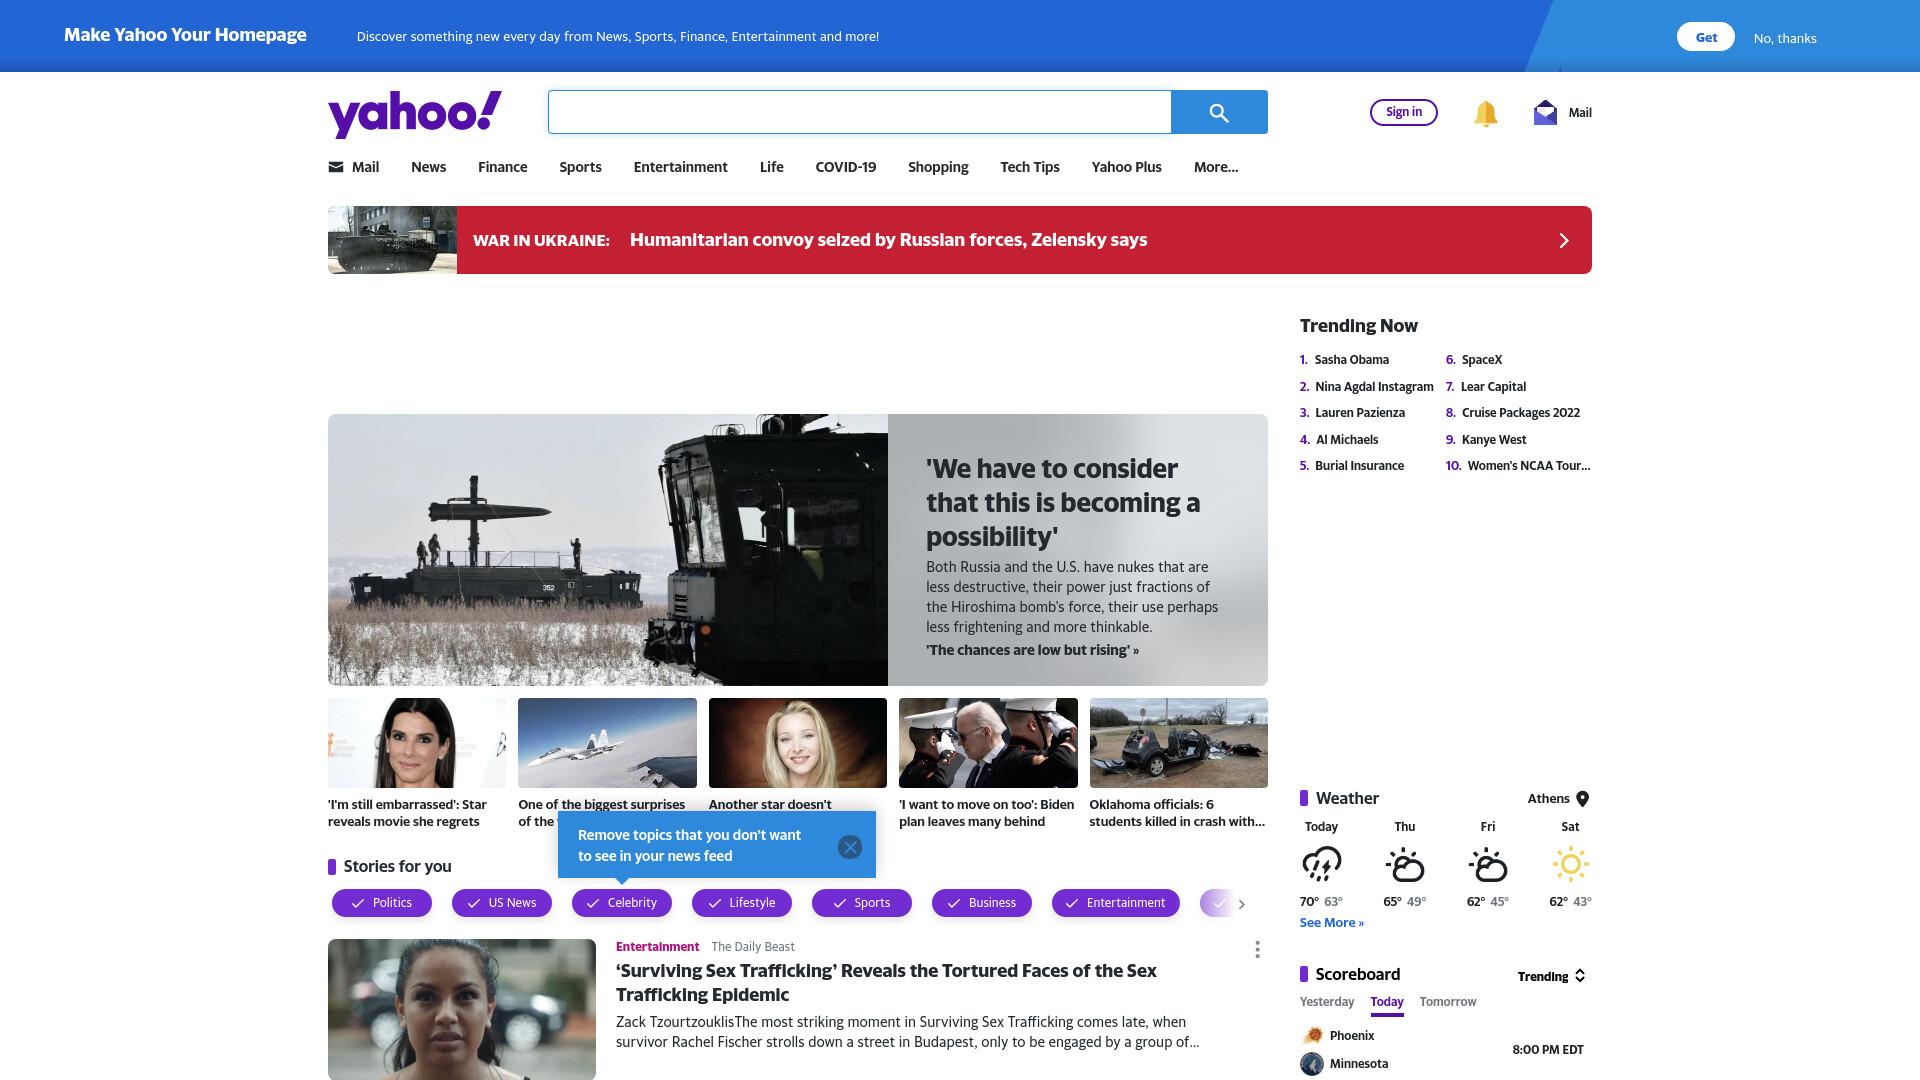
Task: Close the remove topics tooltip
Action: 850,847
